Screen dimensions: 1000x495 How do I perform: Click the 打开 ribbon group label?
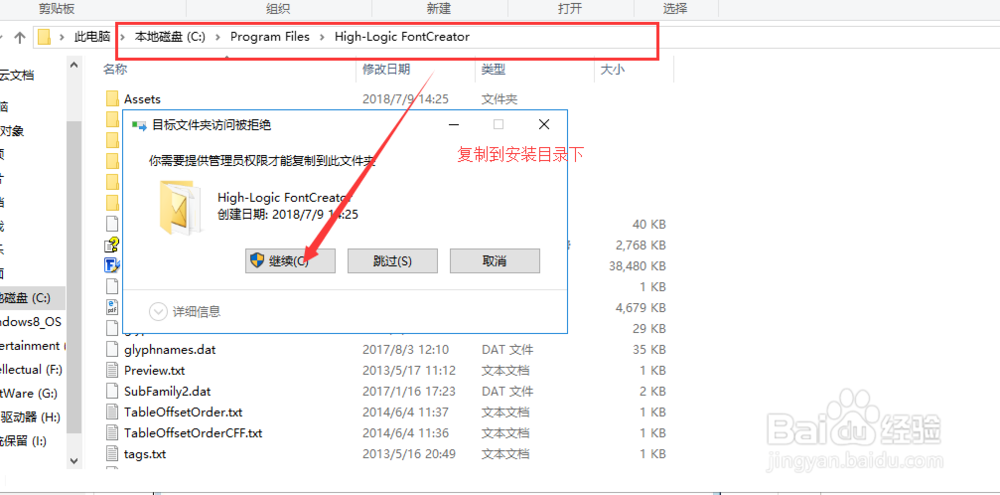point(570,8)
